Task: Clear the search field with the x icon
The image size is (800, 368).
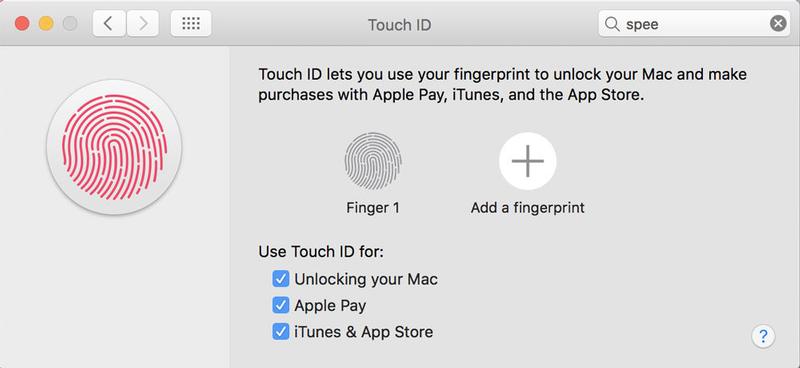Action: point(778,23)
